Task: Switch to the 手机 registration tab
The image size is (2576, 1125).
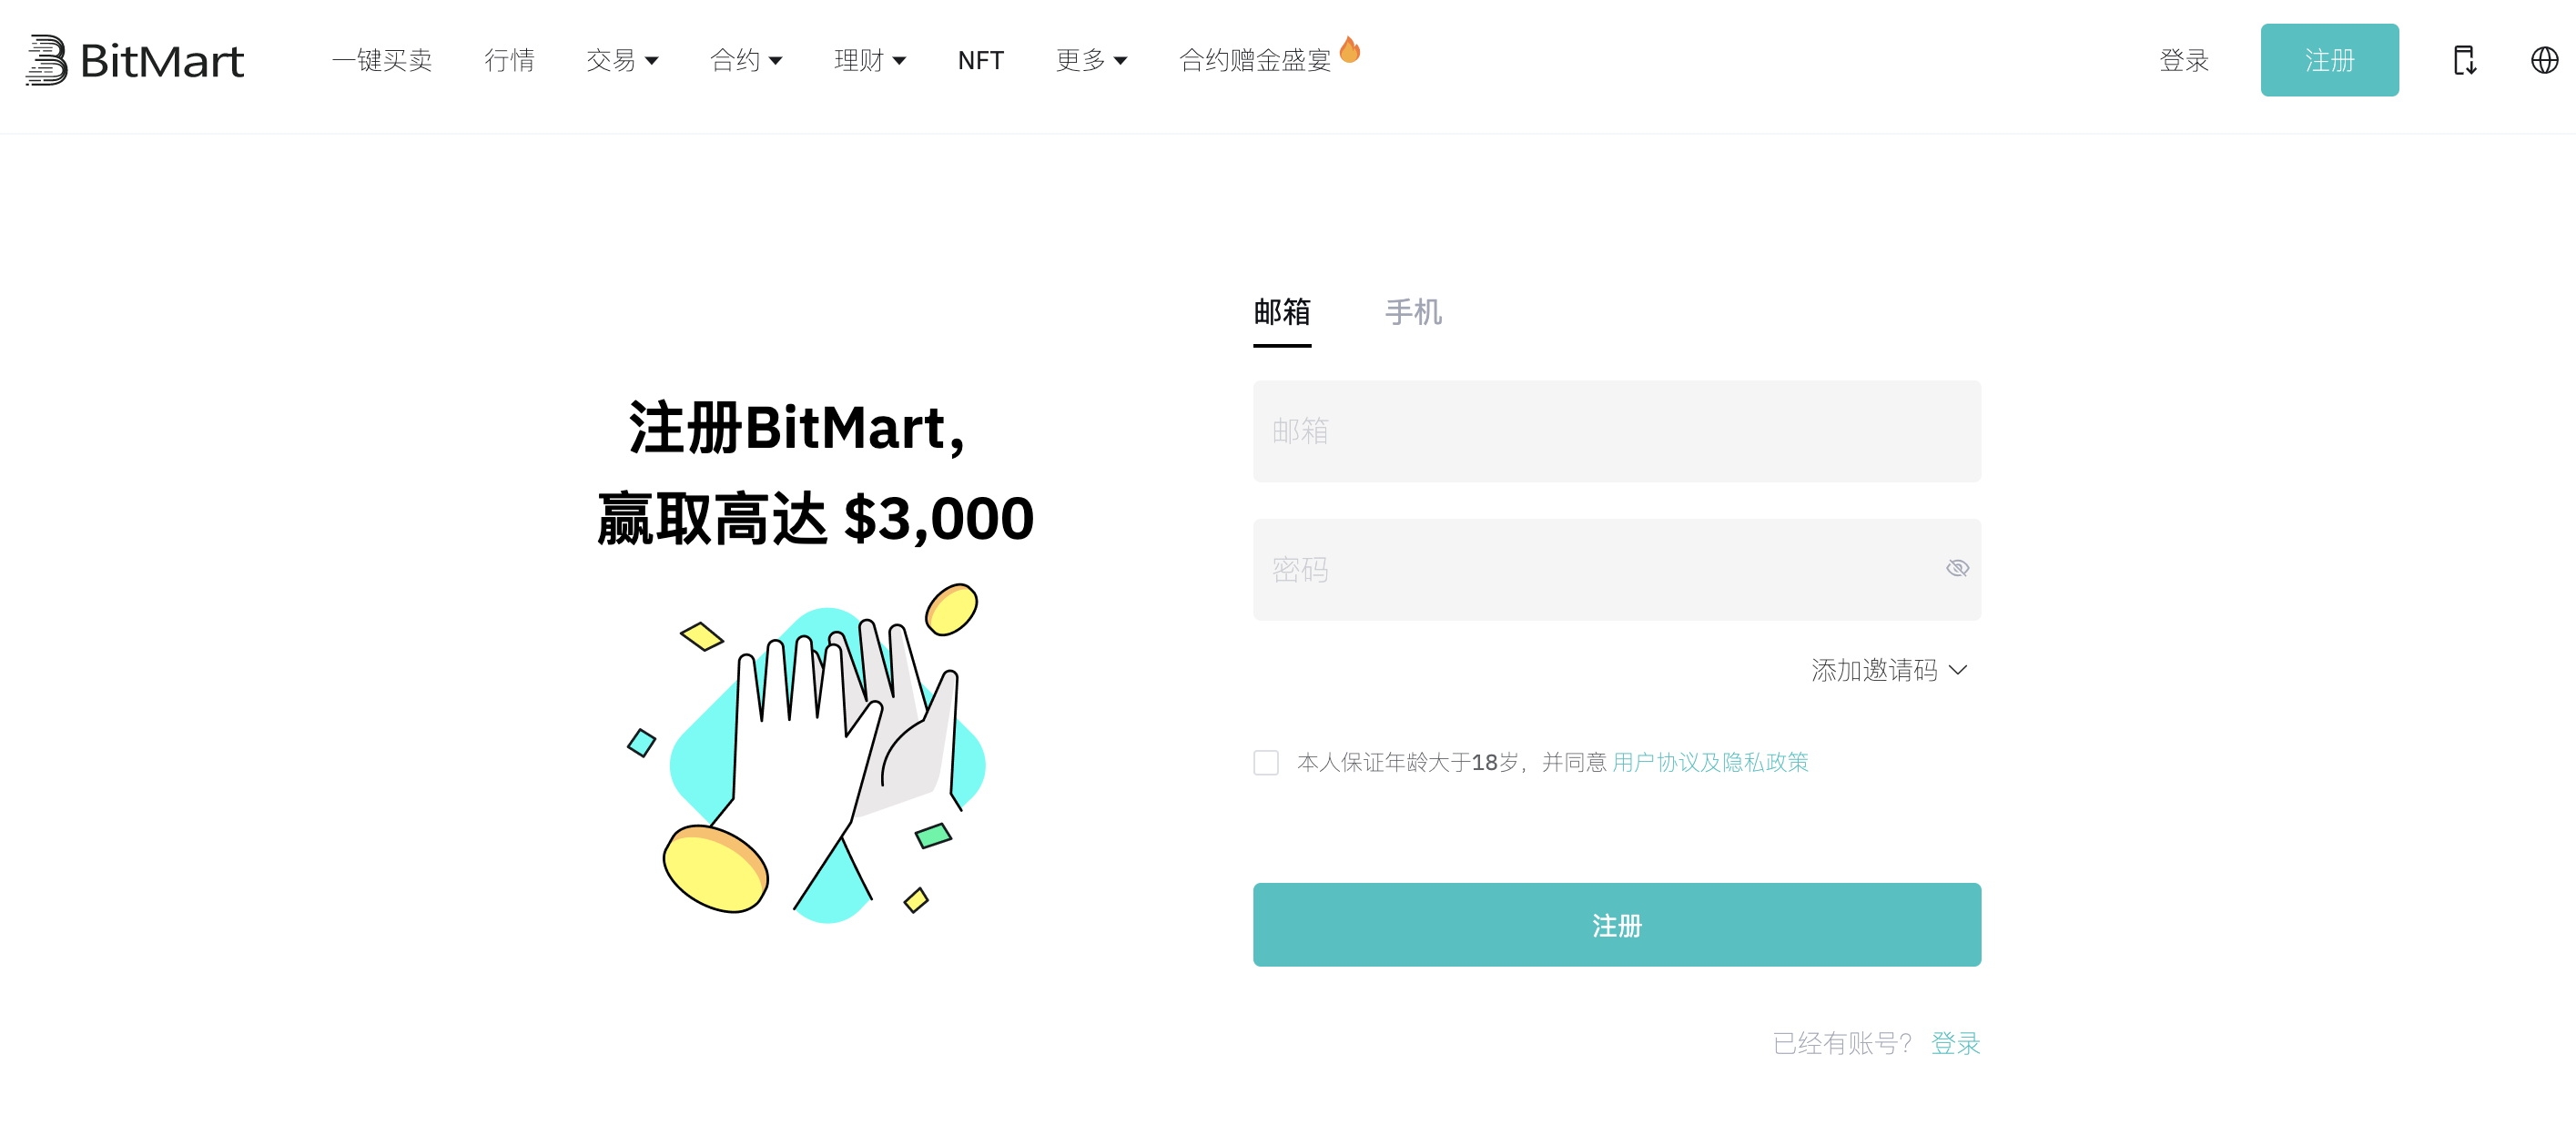Action: coord(1412,312)
